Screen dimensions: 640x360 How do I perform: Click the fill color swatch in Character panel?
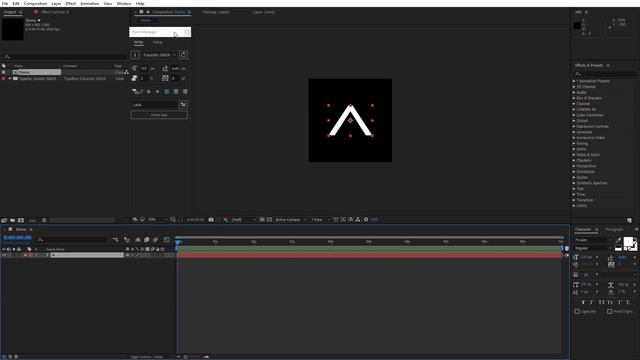628,241
